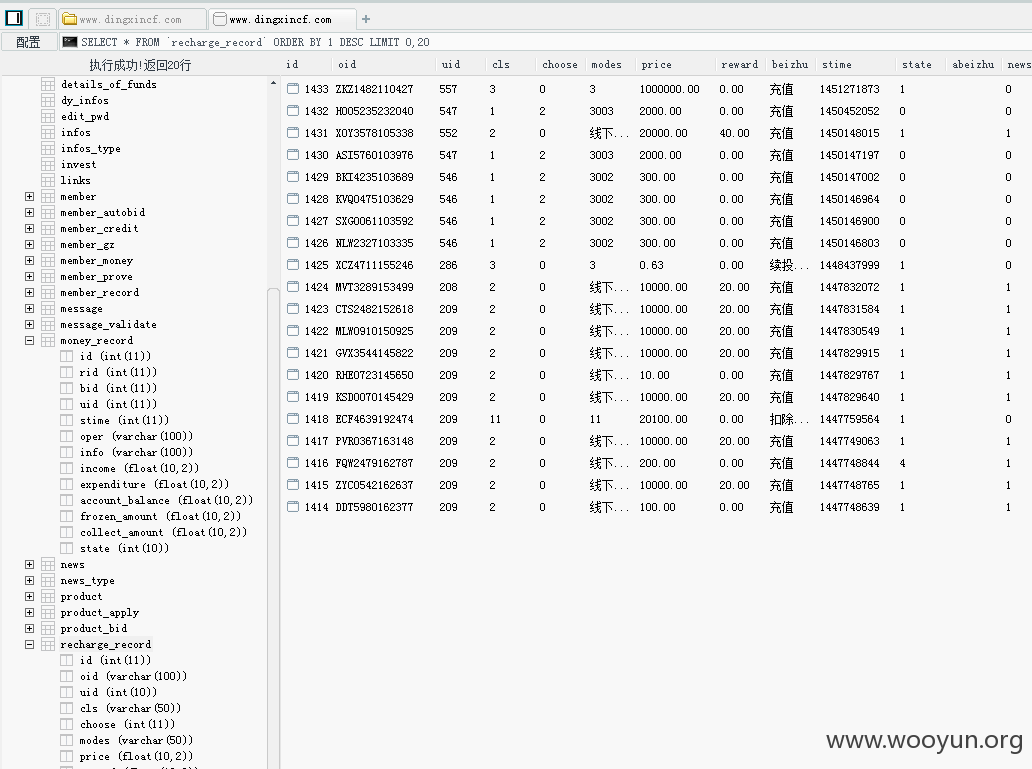
Task: Expand the member_credit table node
Action: click(30, 228)
